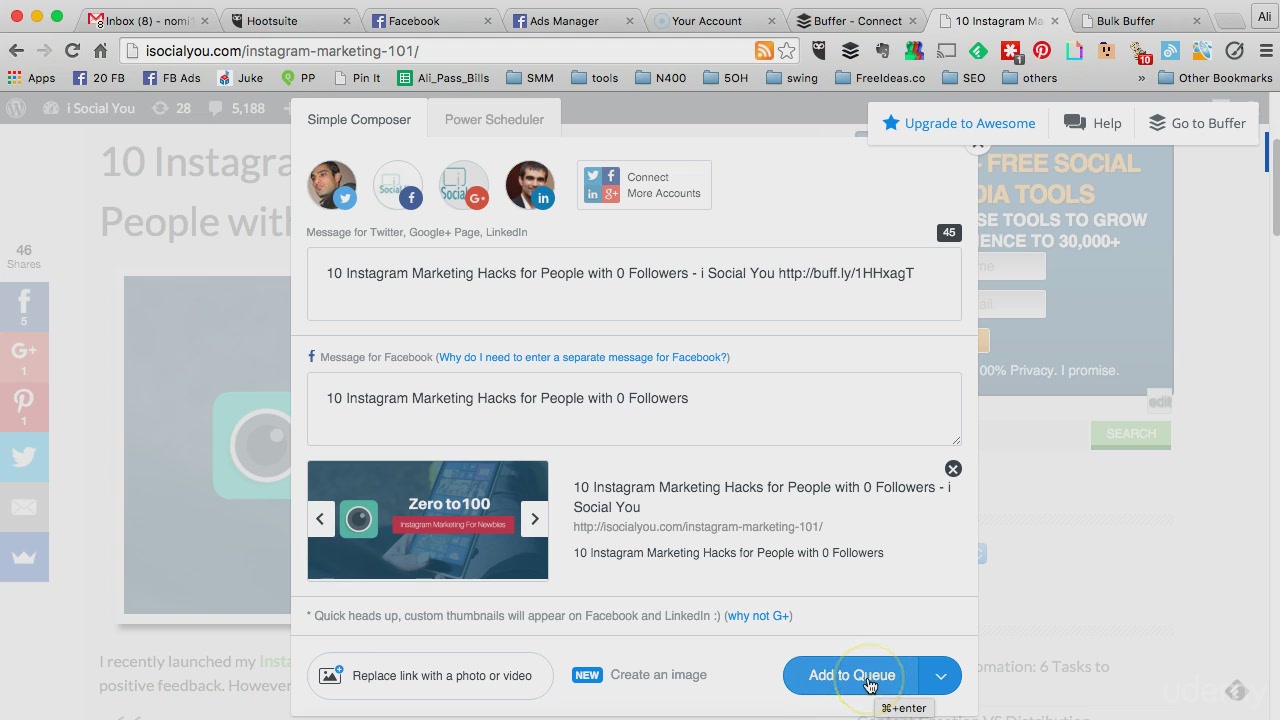Open the FreeIdeas.co bookmarks folder
The image size is (1280, 720).
(x=880, y=78)
